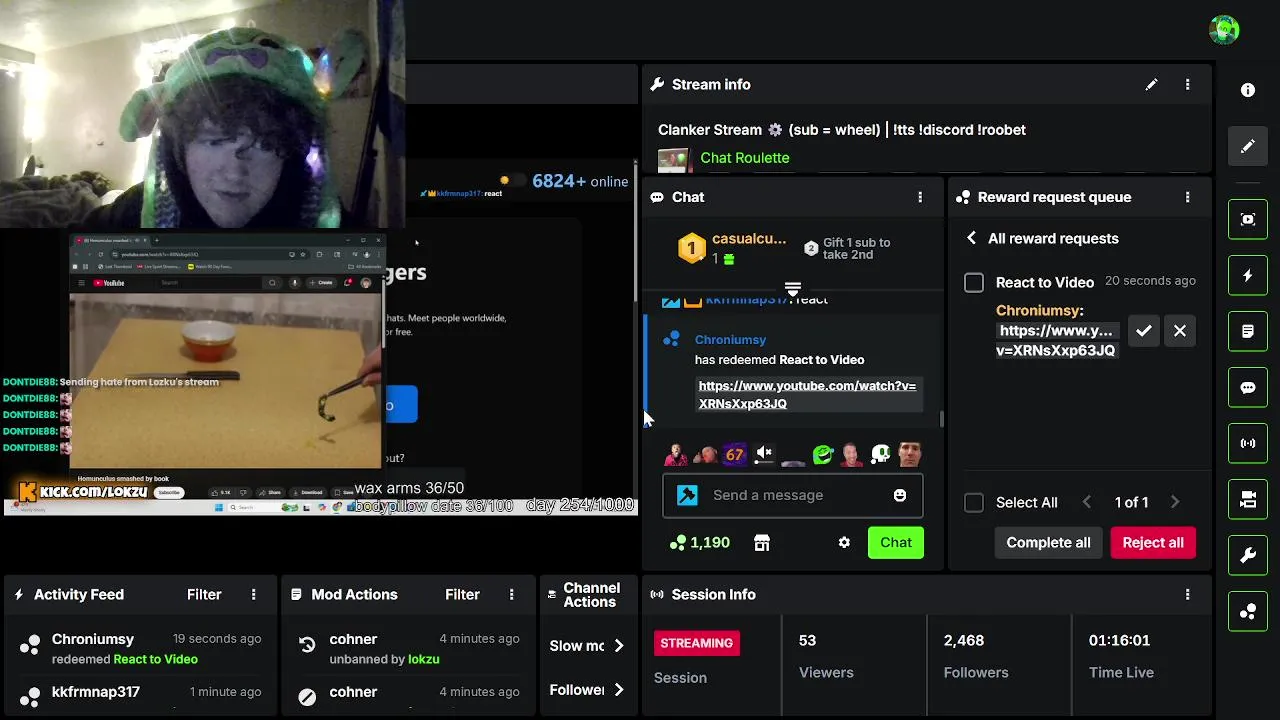Click the 1,190 channel points balance
Image resolution: width=1280 pixels, height=720 pixels.
coord(700,542)
